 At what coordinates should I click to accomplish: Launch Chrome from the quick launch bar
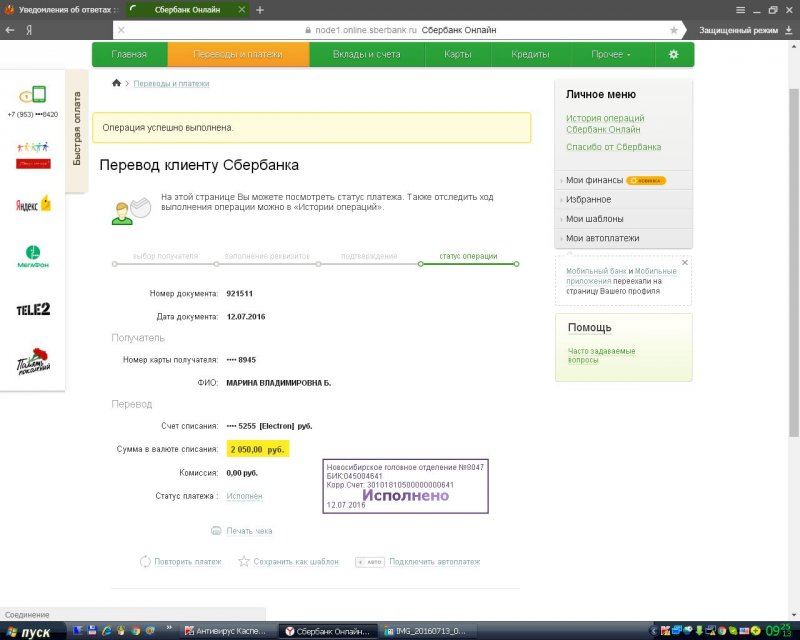pyautogui.click(x=136, y=631)
